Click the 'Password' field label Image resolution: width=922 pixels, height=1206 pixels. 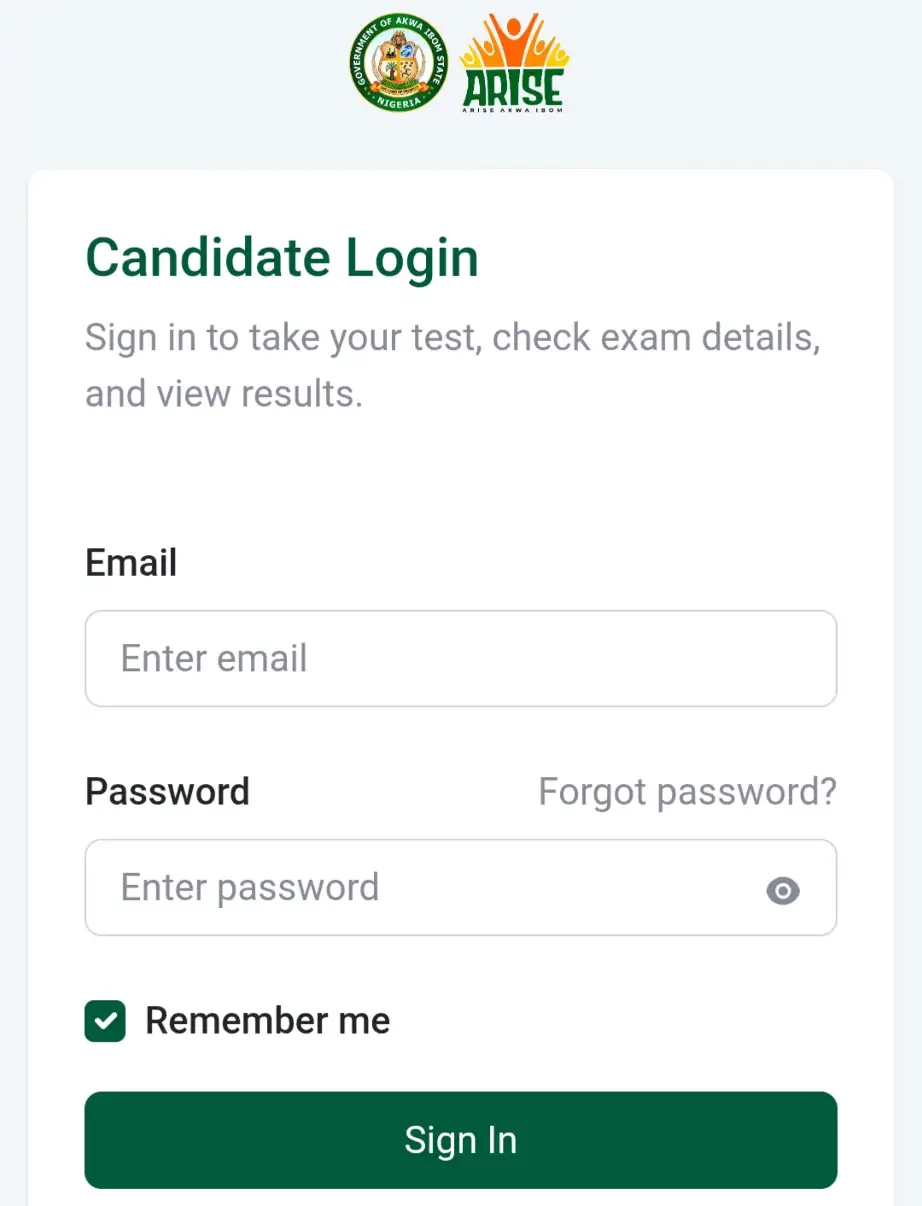point(167,792)
